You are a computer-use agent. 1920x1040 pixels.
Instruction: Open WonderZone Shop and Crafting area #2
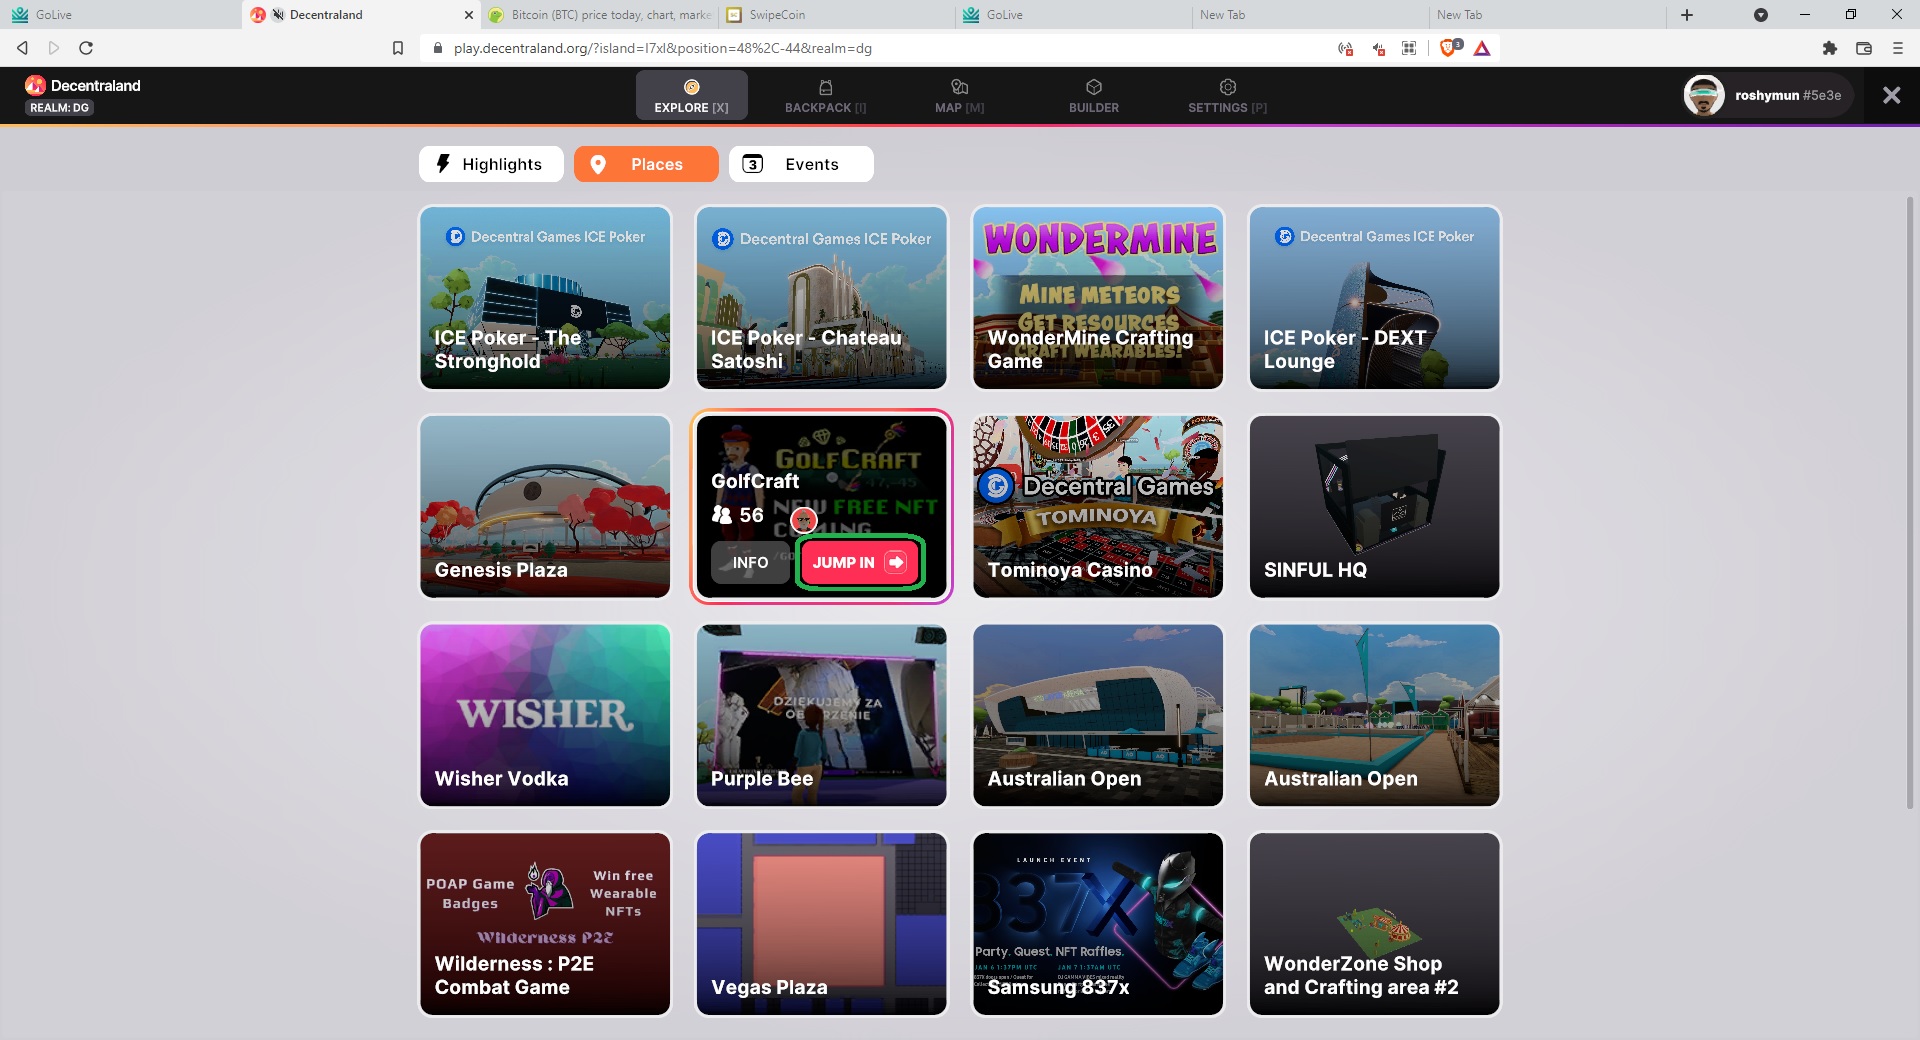click(1374, 925)
